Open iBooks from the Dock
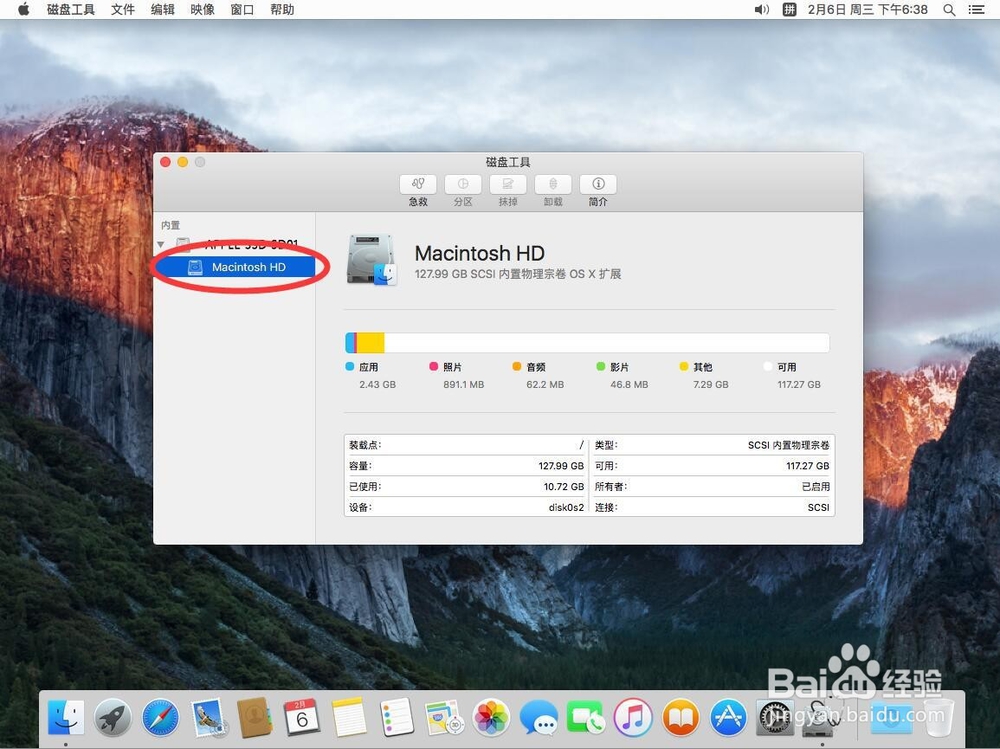This screenshot has height=749, width=1000. [680, 717]
